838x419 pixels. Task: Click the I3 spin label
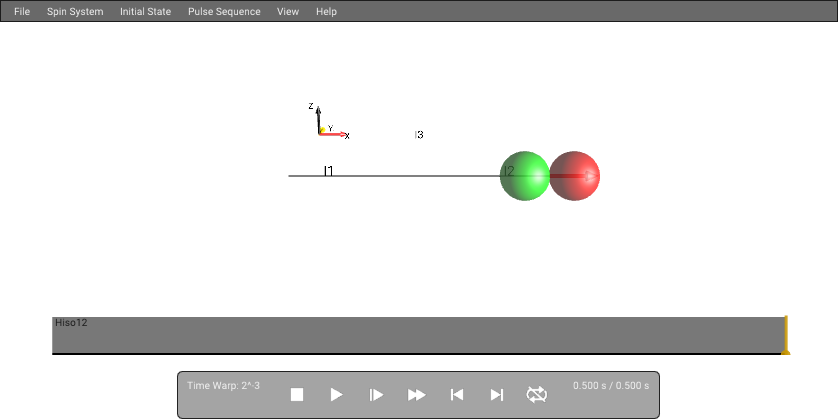[419, 135]
